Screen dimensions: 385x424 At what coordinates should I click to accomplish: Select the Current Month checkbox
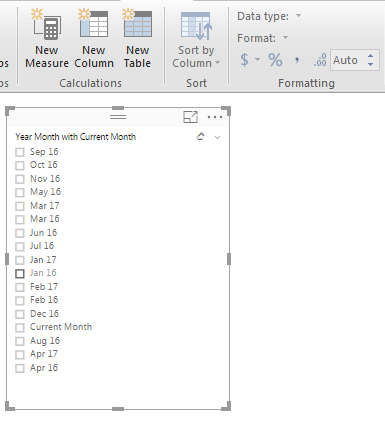click(x=20, y=327)
